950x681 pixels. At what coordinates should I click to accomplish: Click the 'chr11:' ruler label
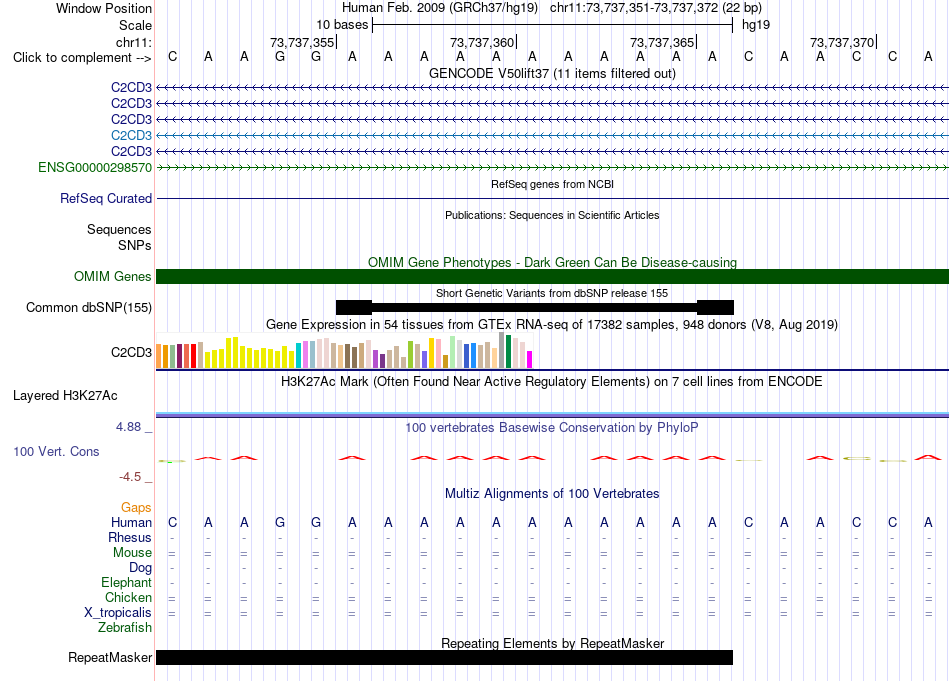pos(133,42)
